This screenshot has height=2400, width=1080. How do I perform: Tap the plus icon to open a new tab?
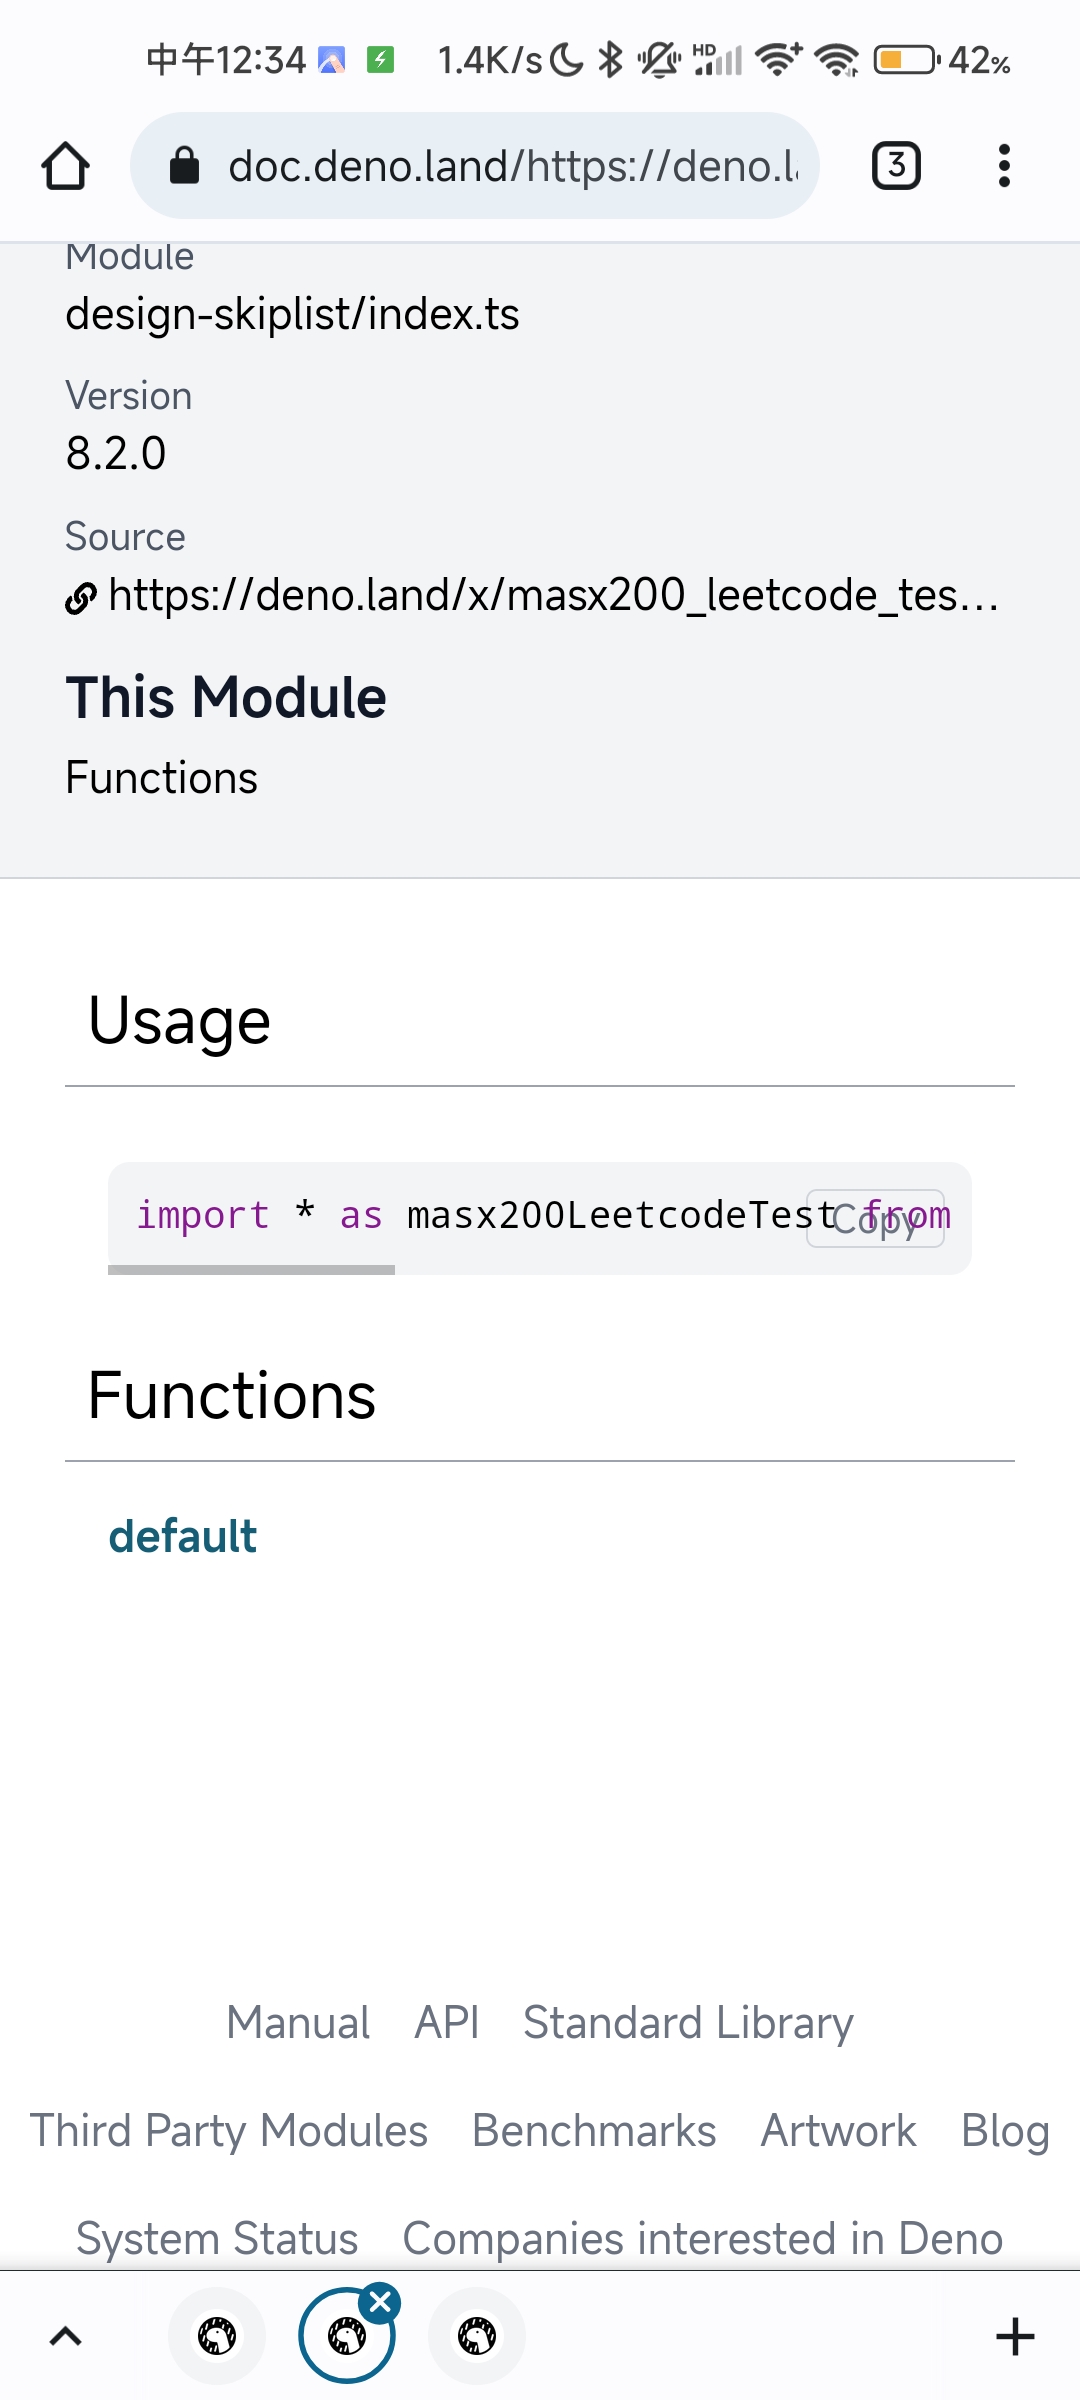coord(1015,2335)
